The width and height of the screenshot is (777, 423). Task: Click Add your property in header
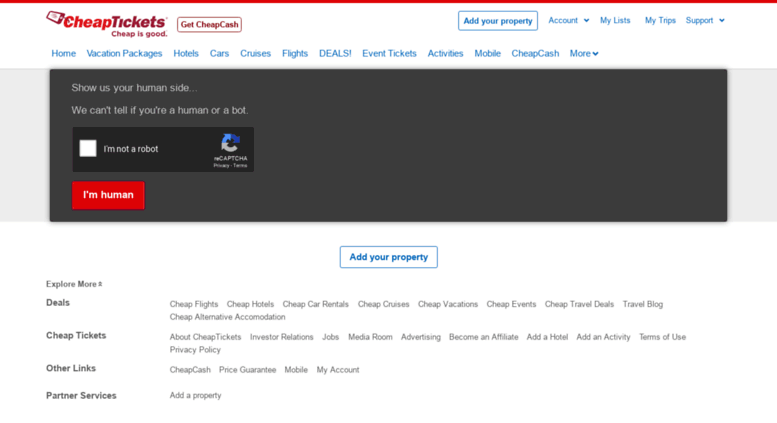tap(497, 20)
